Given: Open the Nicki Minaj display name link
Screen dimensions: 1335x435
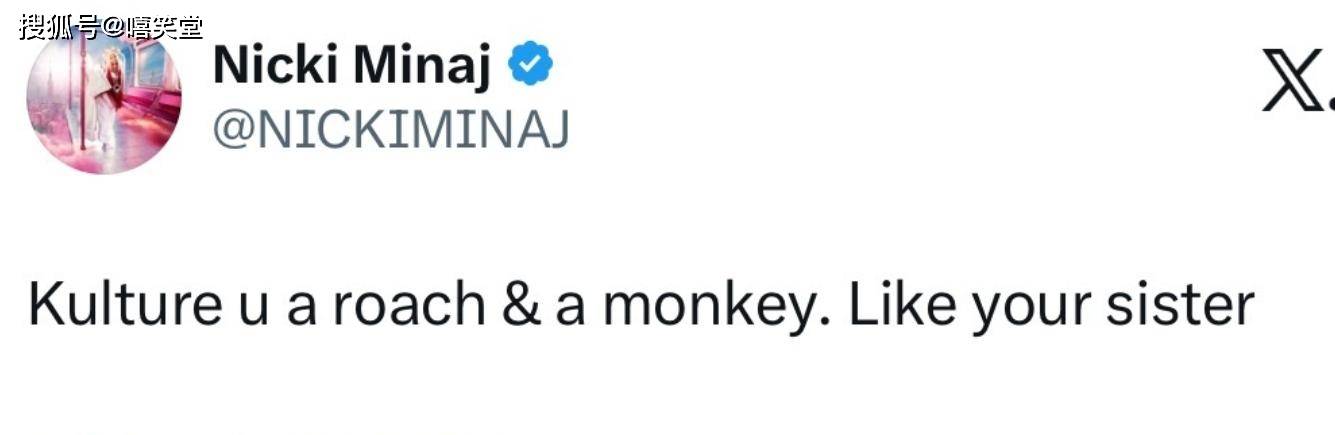Looking at the screenshot, I should [352, 67].
